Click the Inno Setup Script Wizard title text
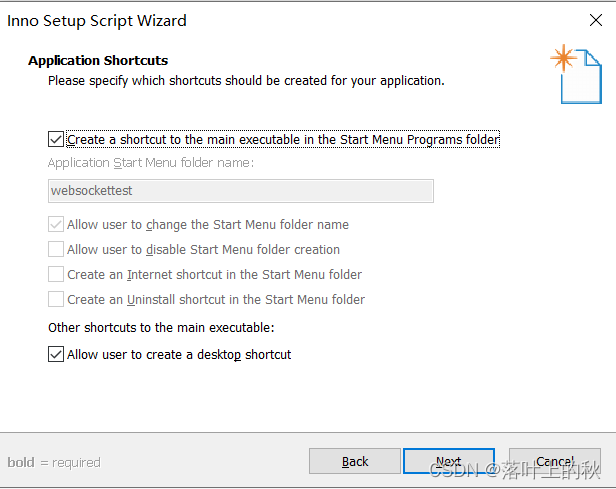The image size is (616, 489). [x=97, y=21]
